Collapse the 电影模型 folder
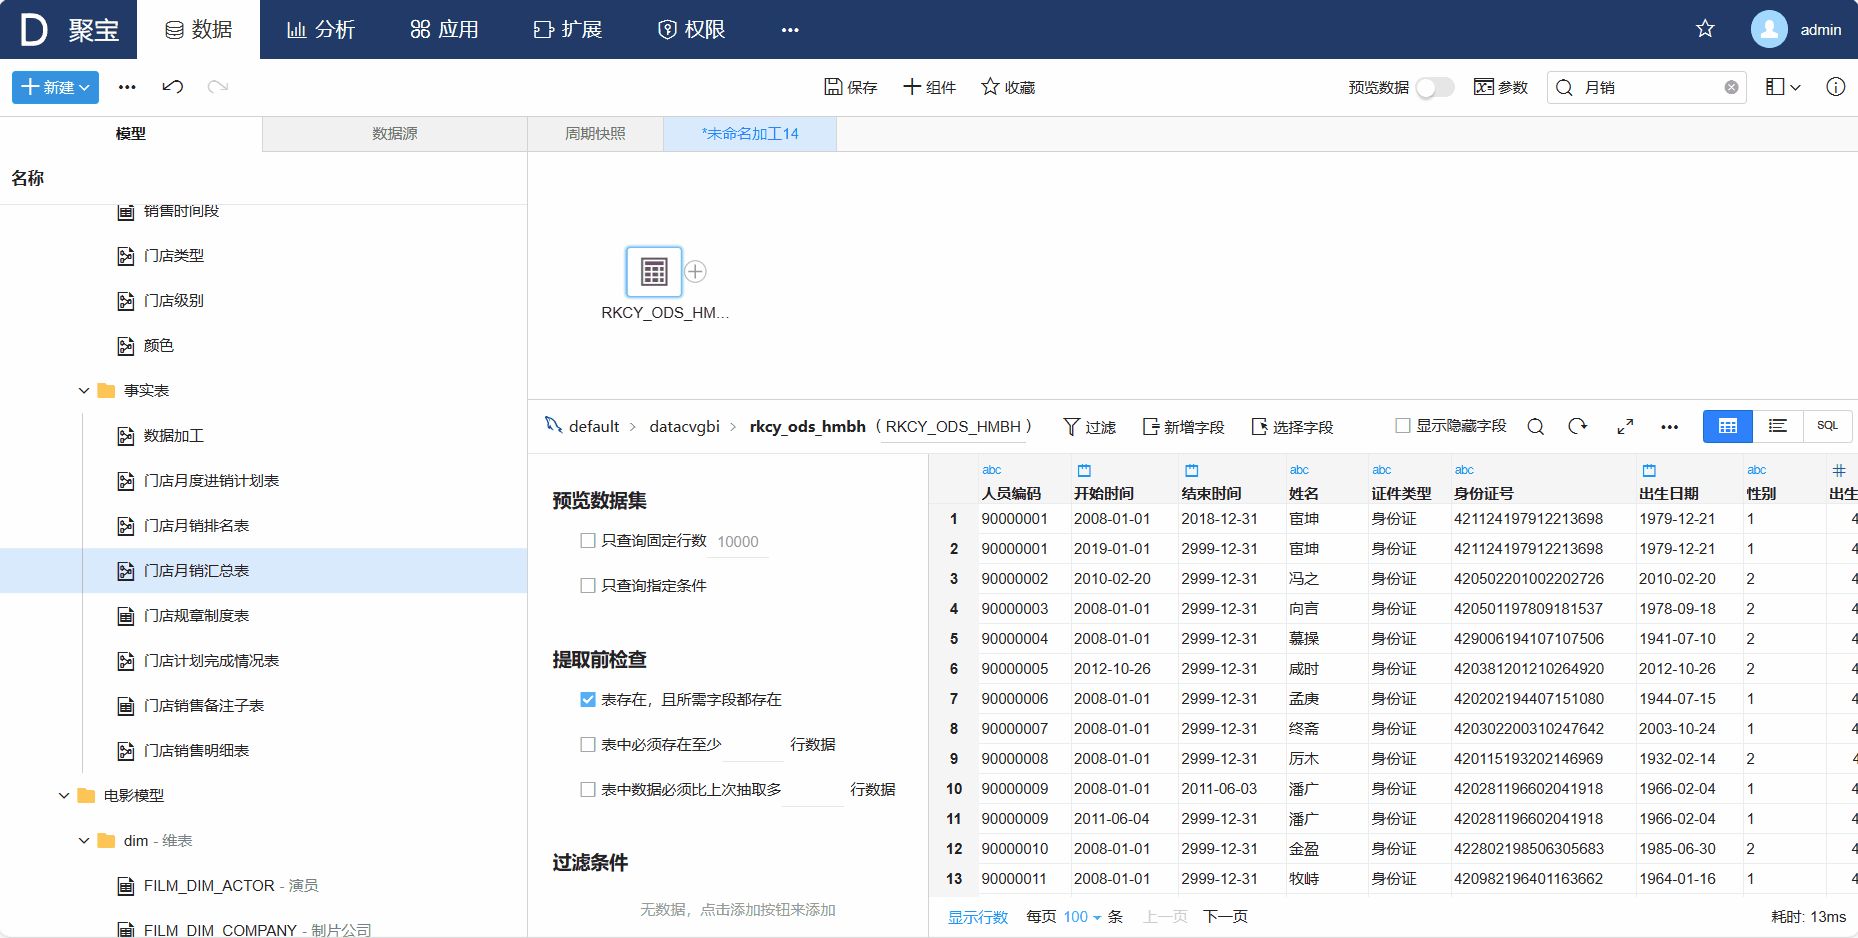 [64, 796]
